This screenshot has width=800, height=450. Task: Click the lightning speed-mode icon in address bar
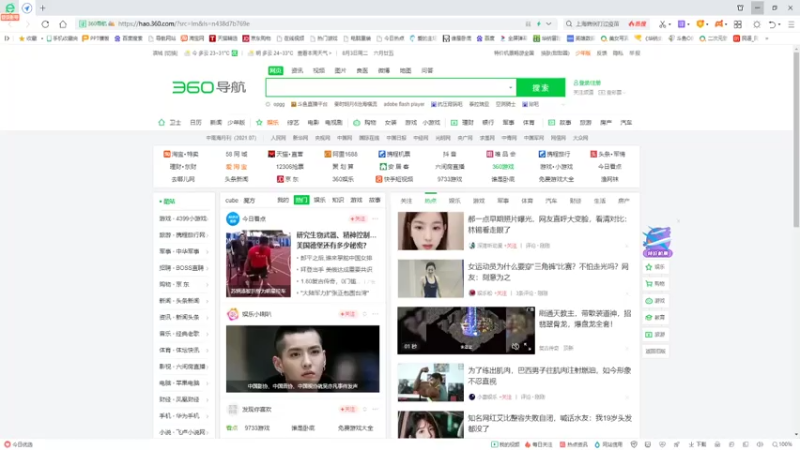[539, 24]
